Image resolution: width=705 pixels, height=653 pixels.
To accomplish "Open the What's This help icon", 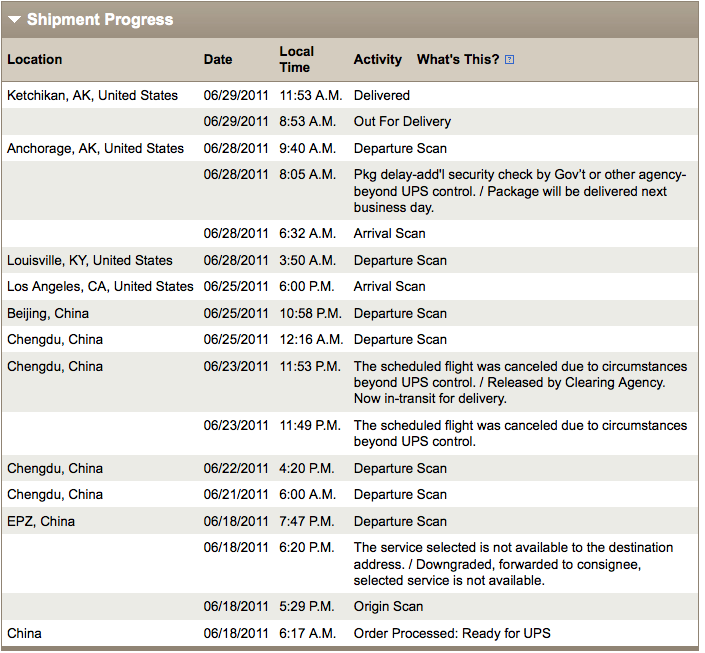I will (x=509, y=59).
